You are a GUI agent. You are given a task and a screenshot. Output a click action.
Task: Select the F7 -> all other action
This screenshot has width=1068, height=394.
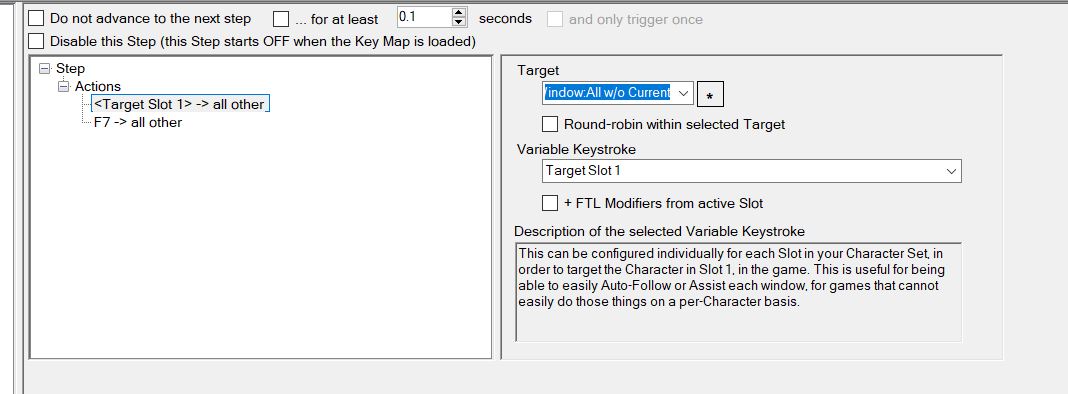(x=138, y=123)
